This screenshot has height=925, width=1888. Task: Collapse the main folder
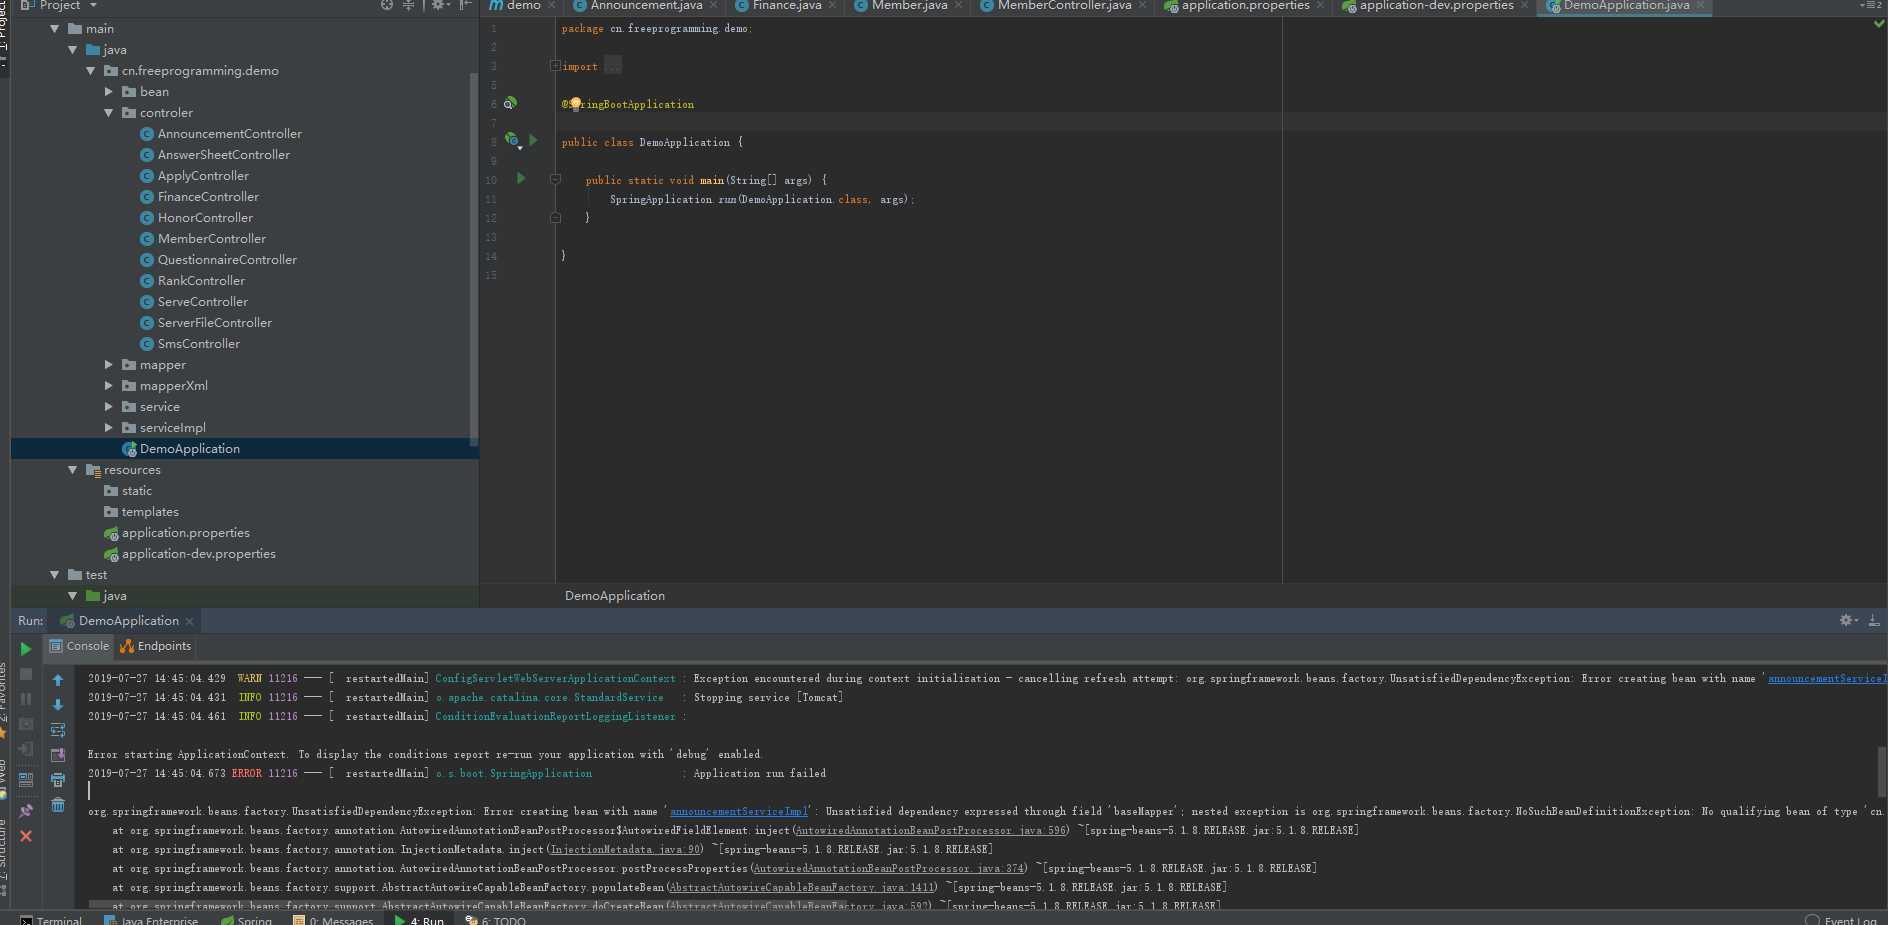click(x=55, y=29)
